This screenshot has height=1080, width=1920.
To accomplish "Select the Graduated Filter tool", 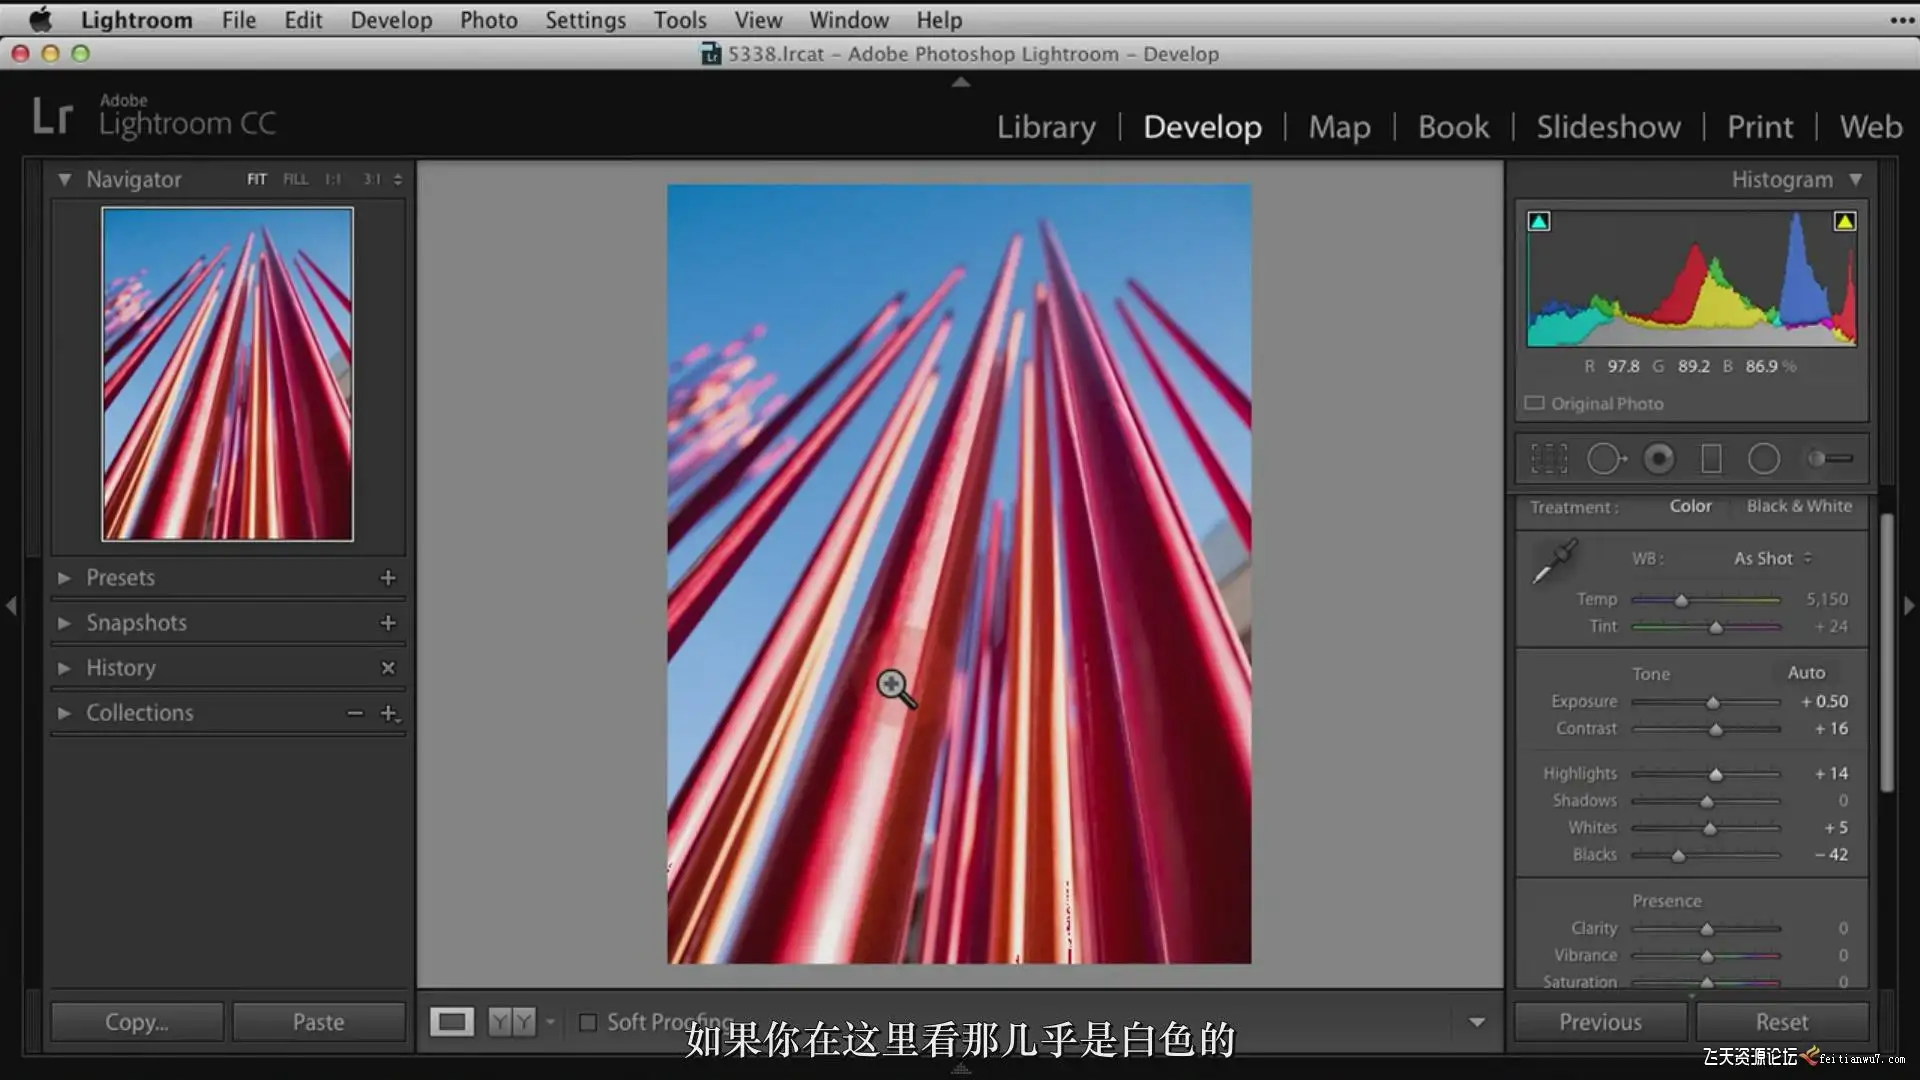I will (x=1711, y=459).
